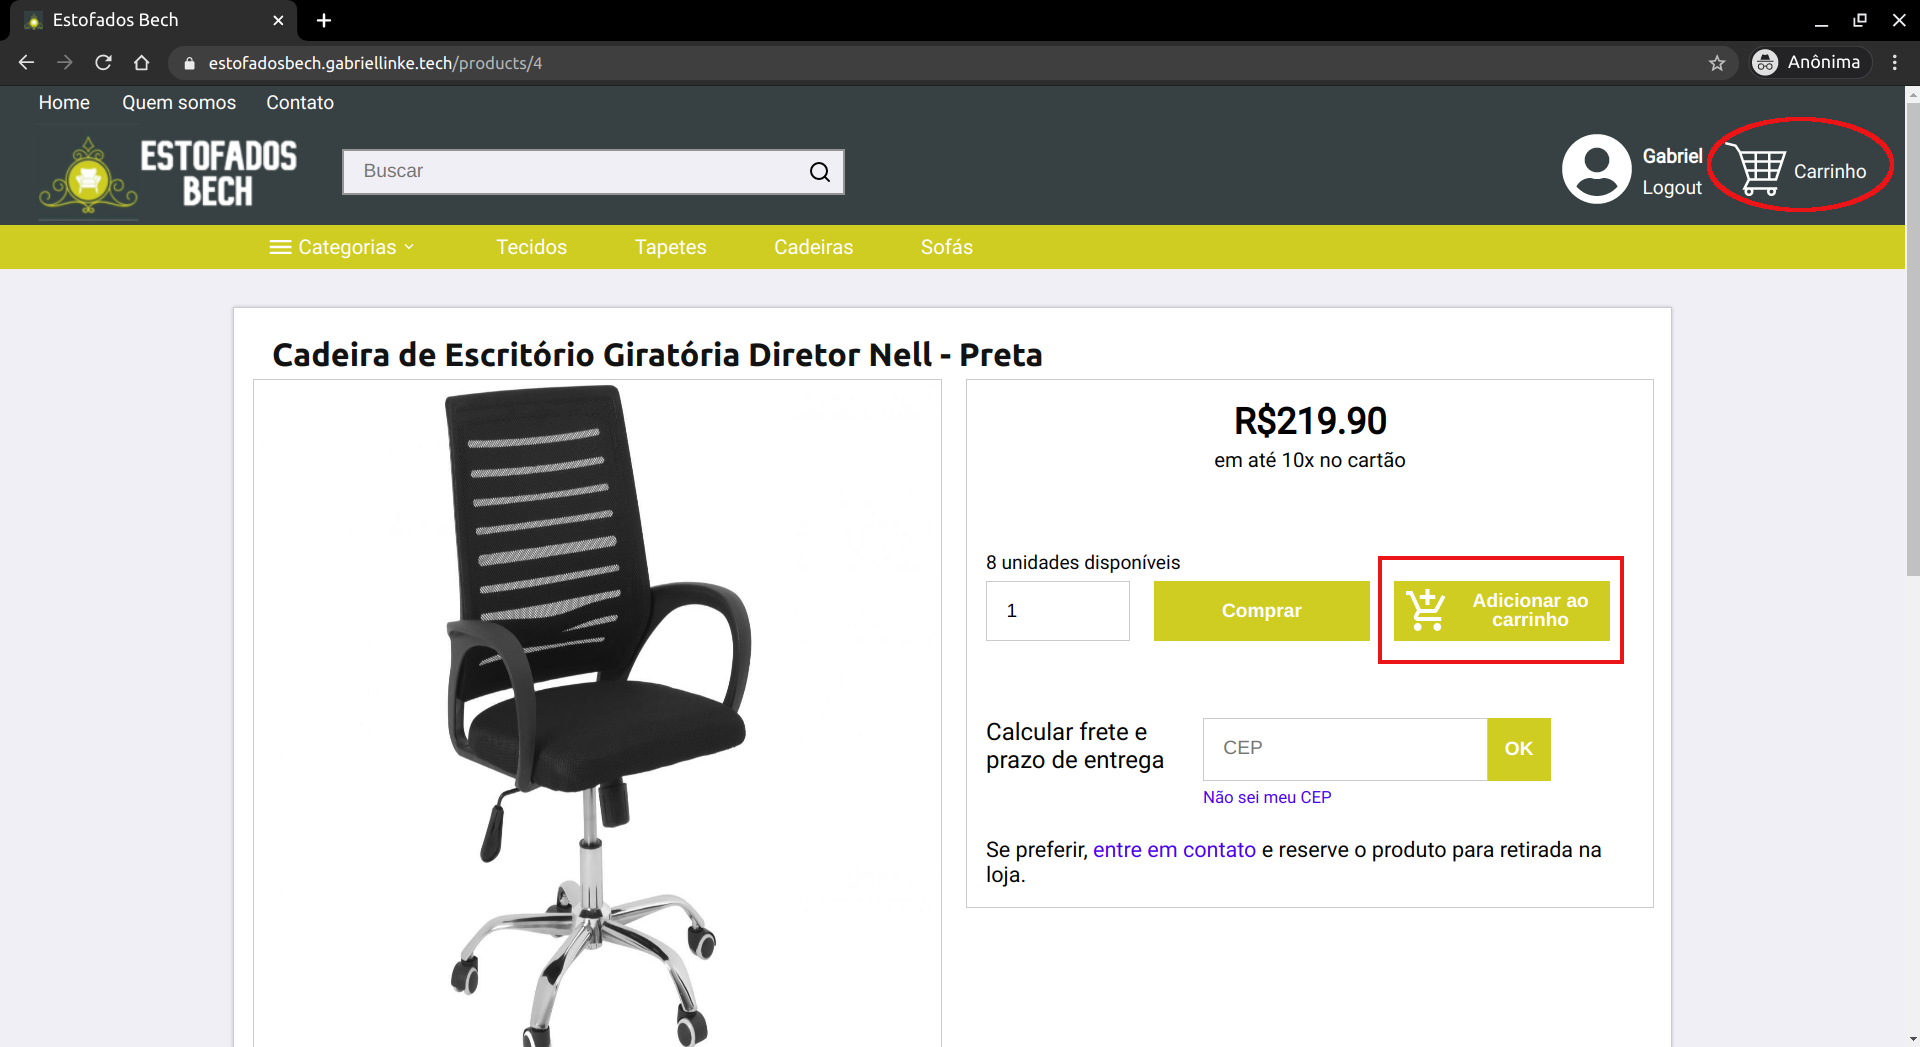Viewport: 1920px width, 1047px height.
Task: Open the shopping cart icon
Action: pyautogui.click(x=1759, y=170)
